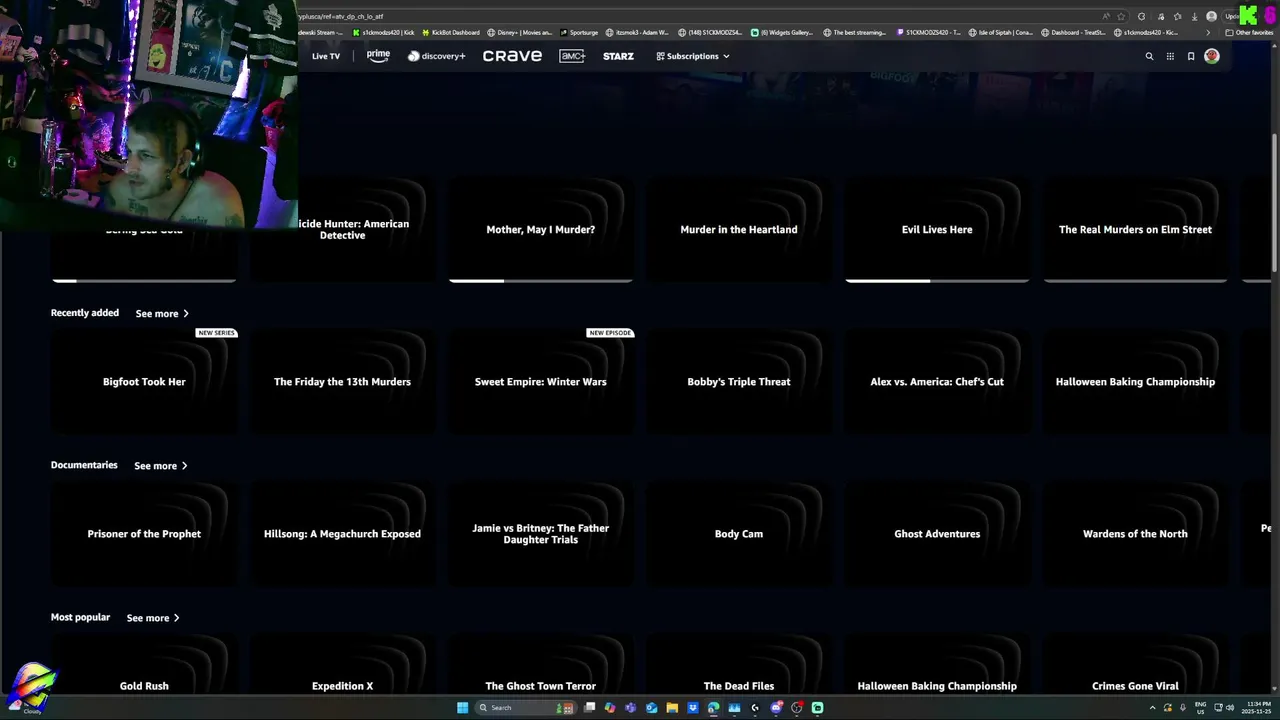Viewport: 1280px width, 720px height.
Task: Open the Sportsurge bookmark
Action: [579, 32]
